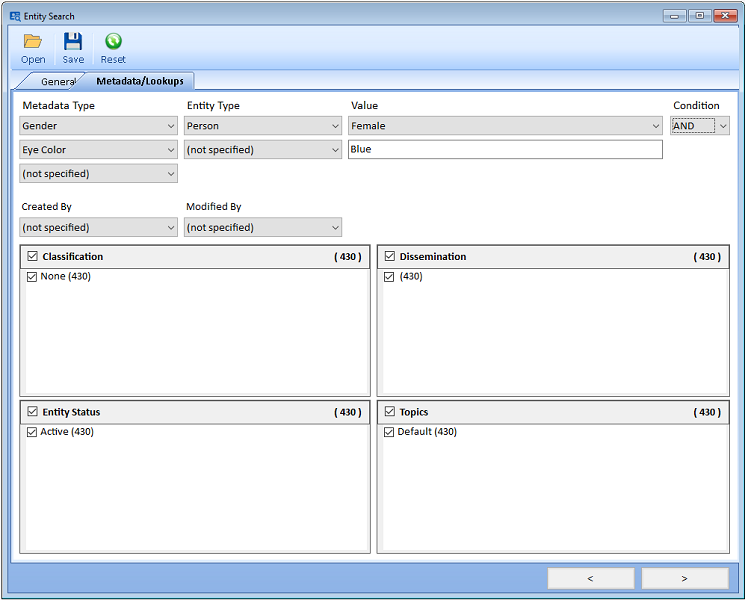The width and height of the screenshot is (745, 600).
Task: Click the Condition column label
Action: click(x=696, y=105)
